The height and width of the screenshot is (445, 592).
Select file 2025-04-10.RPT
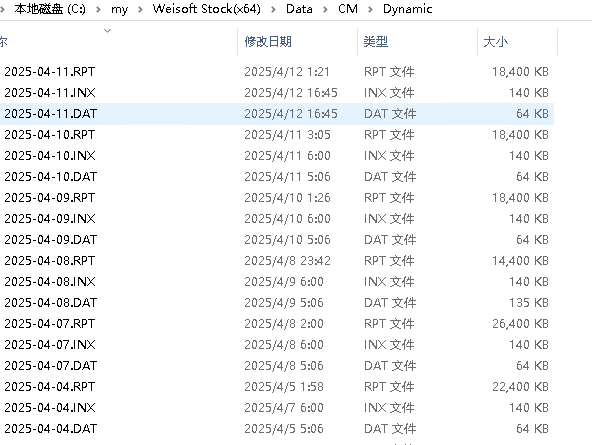49,134
